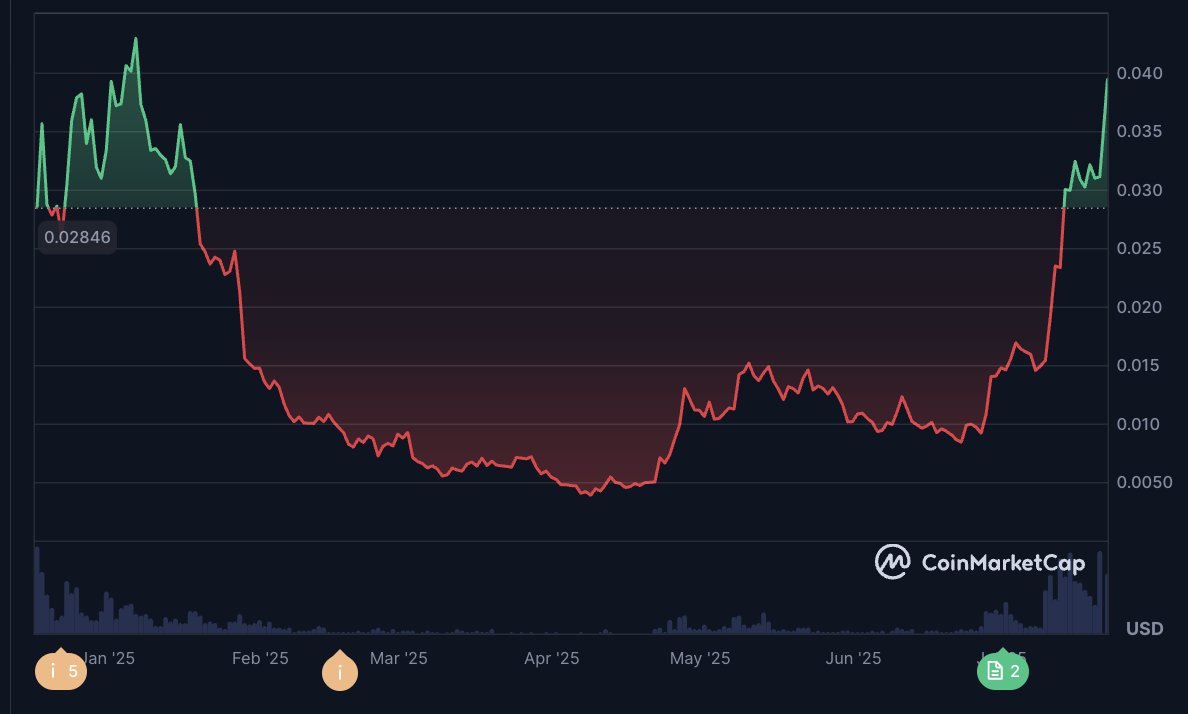Click the 0.015 price axis label
1188x714 pixels.
coord(1140,365)
